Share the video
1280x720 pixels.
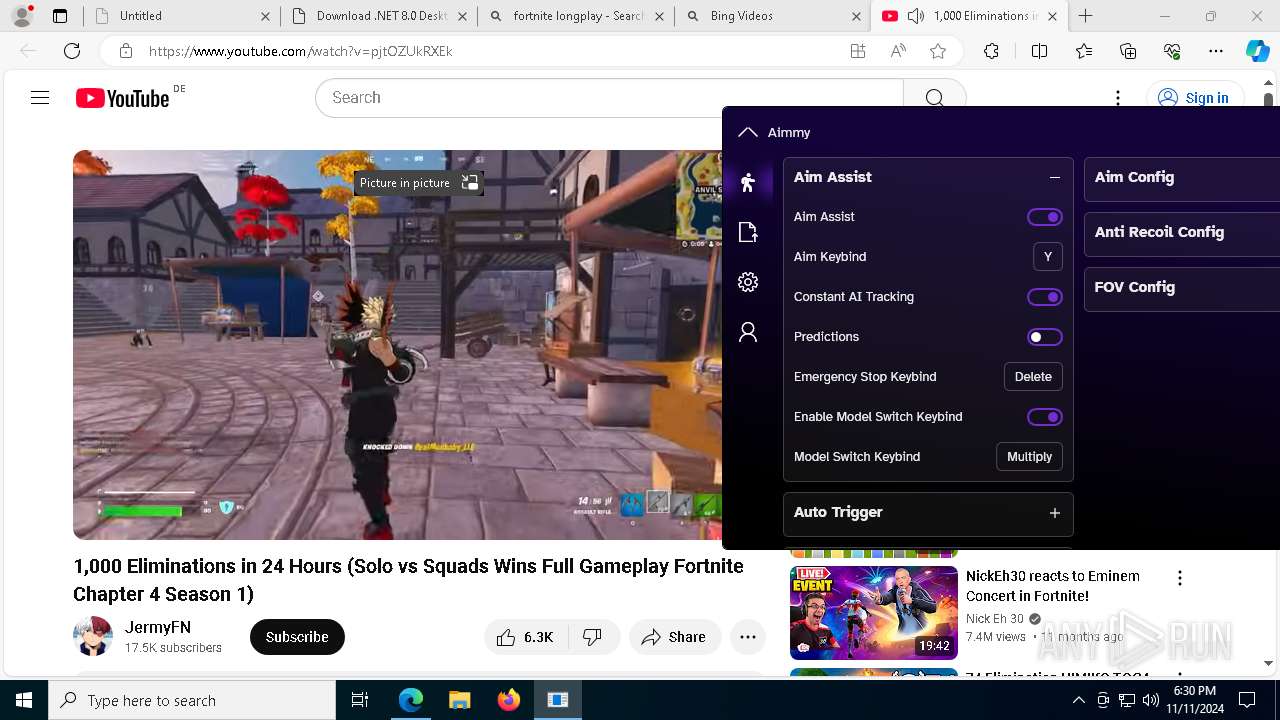(x=675, y=637)
